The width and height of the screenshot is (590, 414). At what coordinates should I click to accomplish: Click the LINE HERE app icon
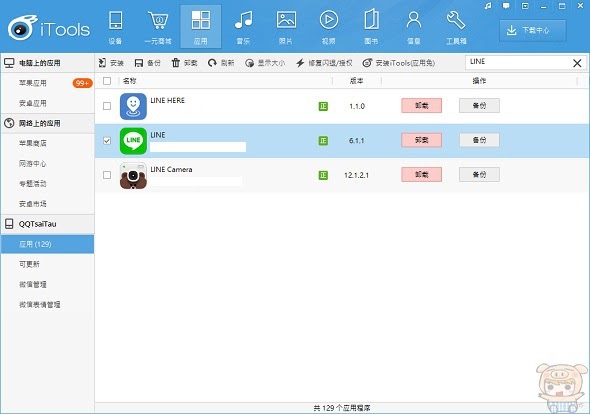(133, 106)
